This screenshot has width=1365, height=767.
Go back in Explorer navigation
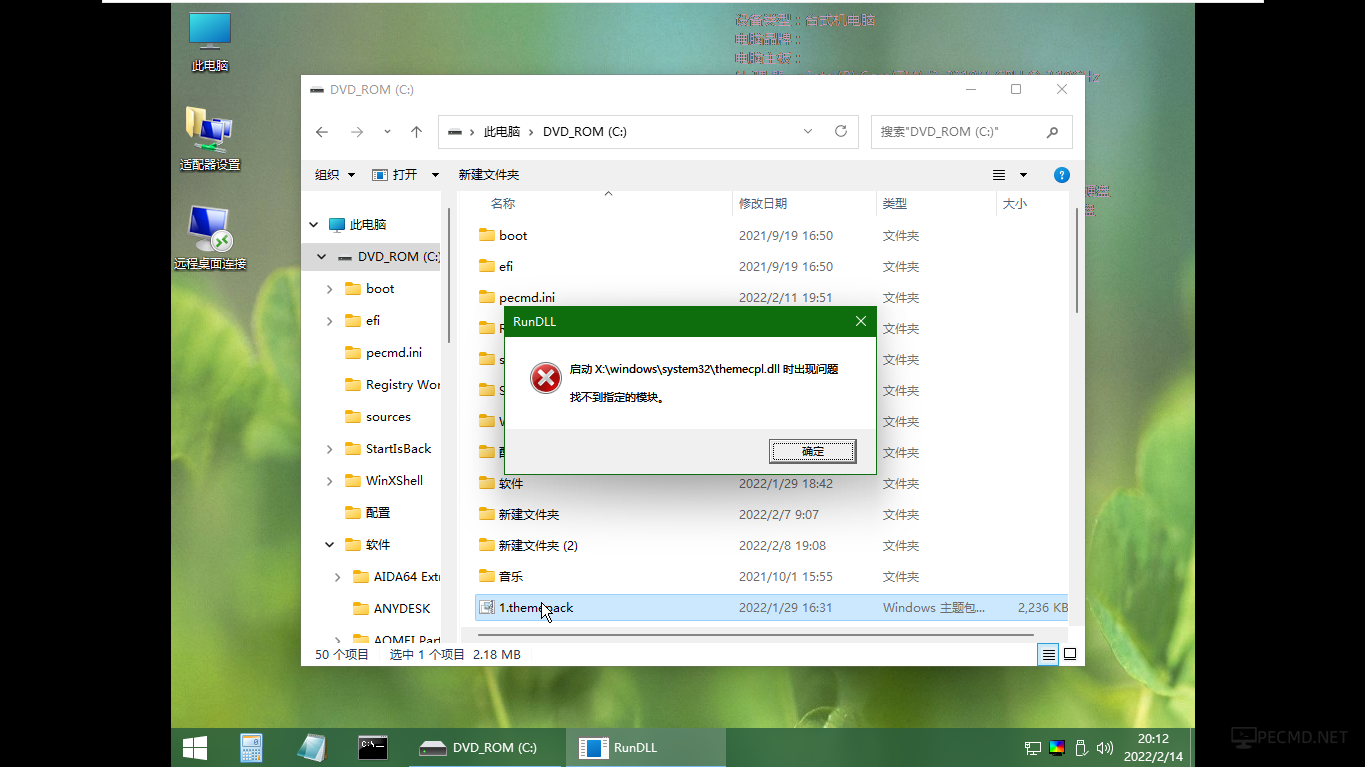click(x=322, y=132)
